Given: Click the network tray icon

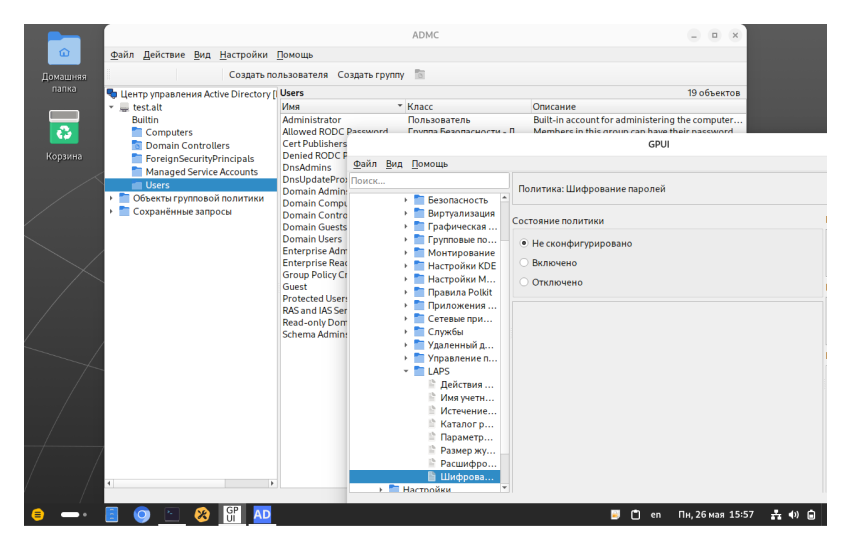Looking at the screenshot, I should click(776, 515).
